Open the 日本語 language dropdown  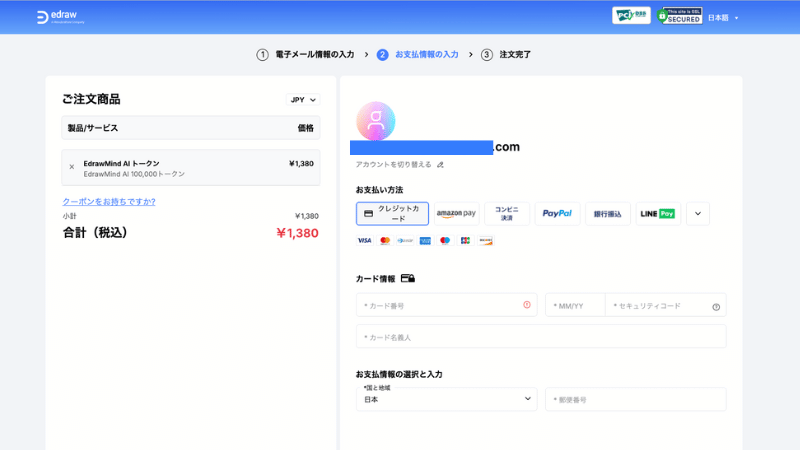[723, 18]
